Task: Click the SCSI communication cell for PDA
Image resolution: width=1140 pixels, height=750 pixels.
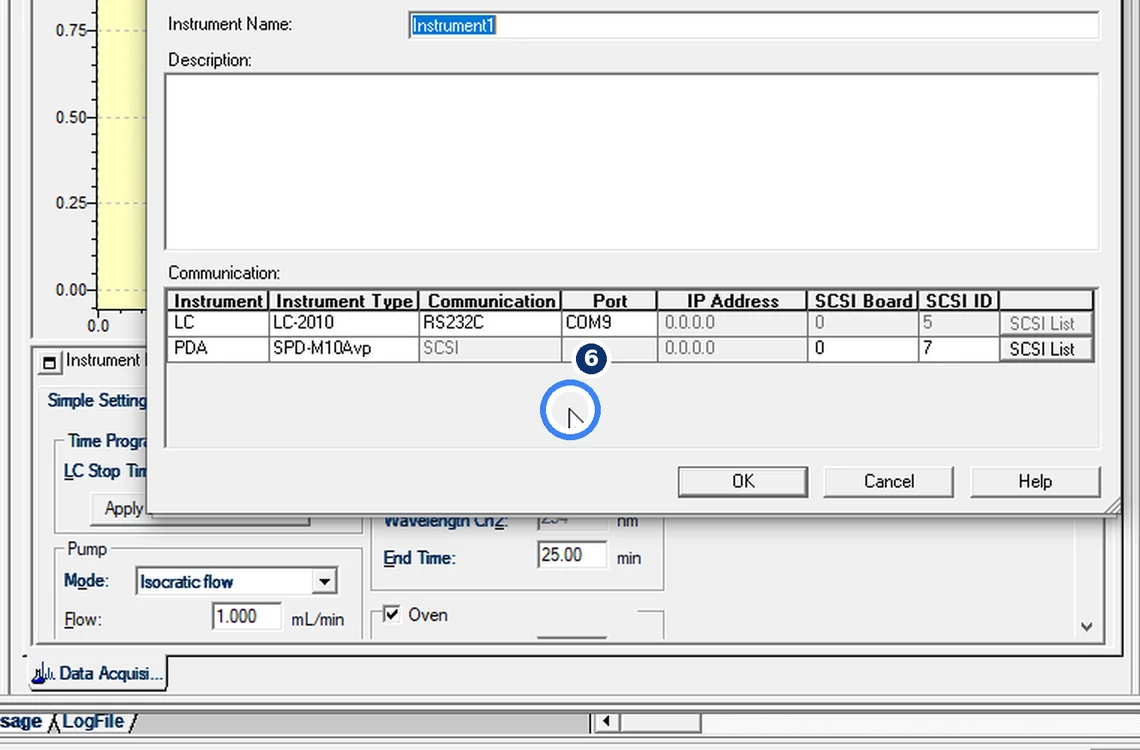Action: 490,349
